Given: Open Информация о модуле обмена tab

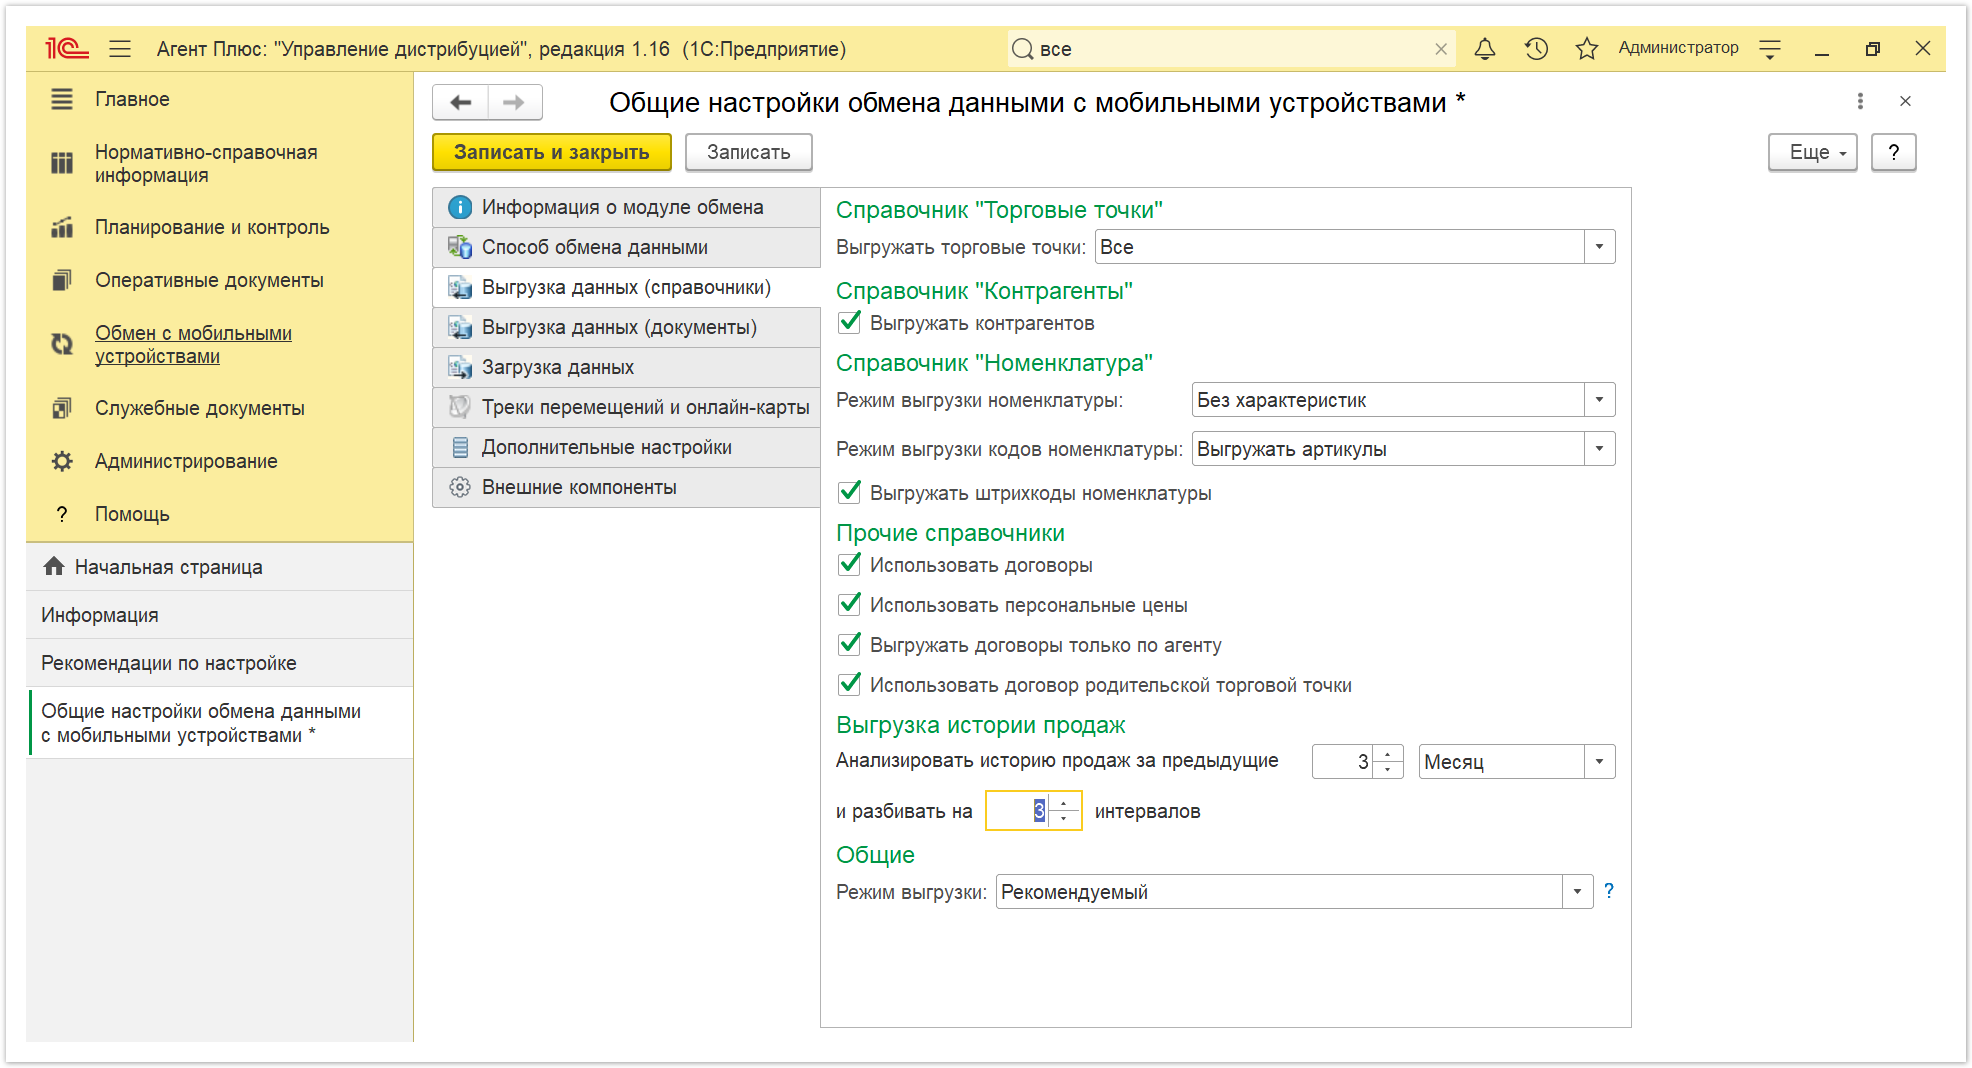Looking at the screenshot, I should (x=626, y=207).
